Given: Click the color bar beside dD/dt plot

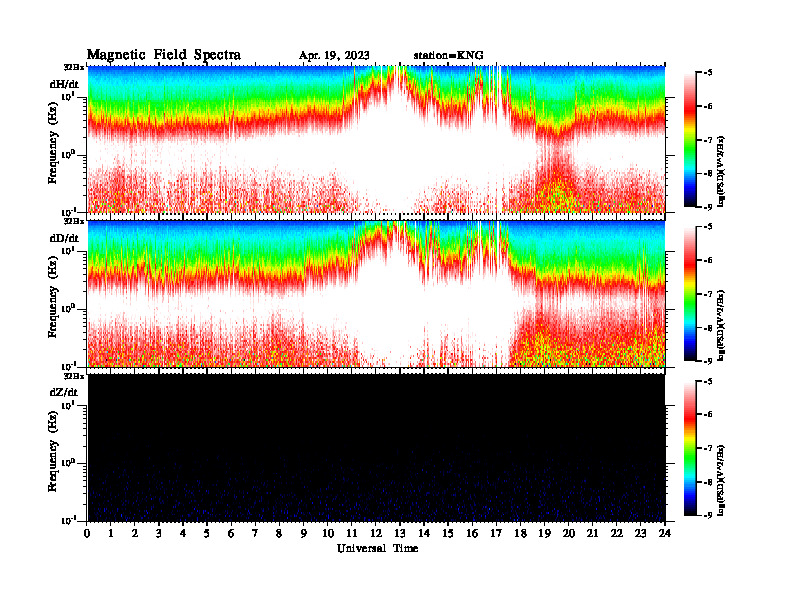Looking at the screenshot, I should point(689,293).
